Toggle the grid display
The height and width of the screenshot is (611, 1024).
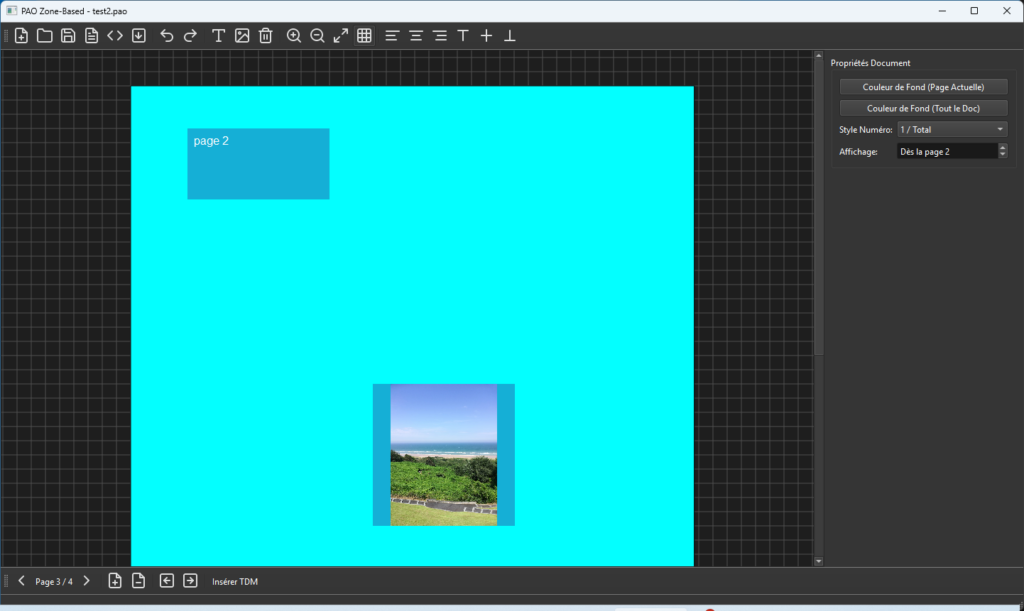click(365, 36)
